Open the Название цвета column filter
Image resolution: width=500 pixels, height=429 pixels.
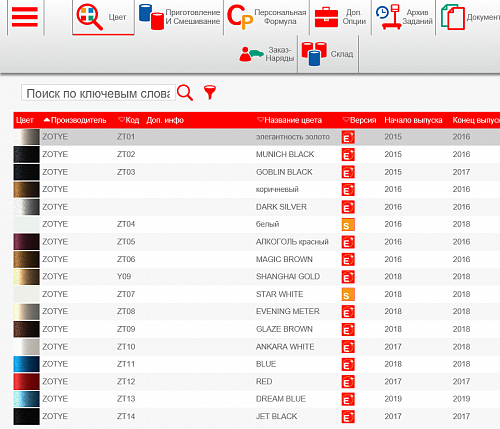260,120
